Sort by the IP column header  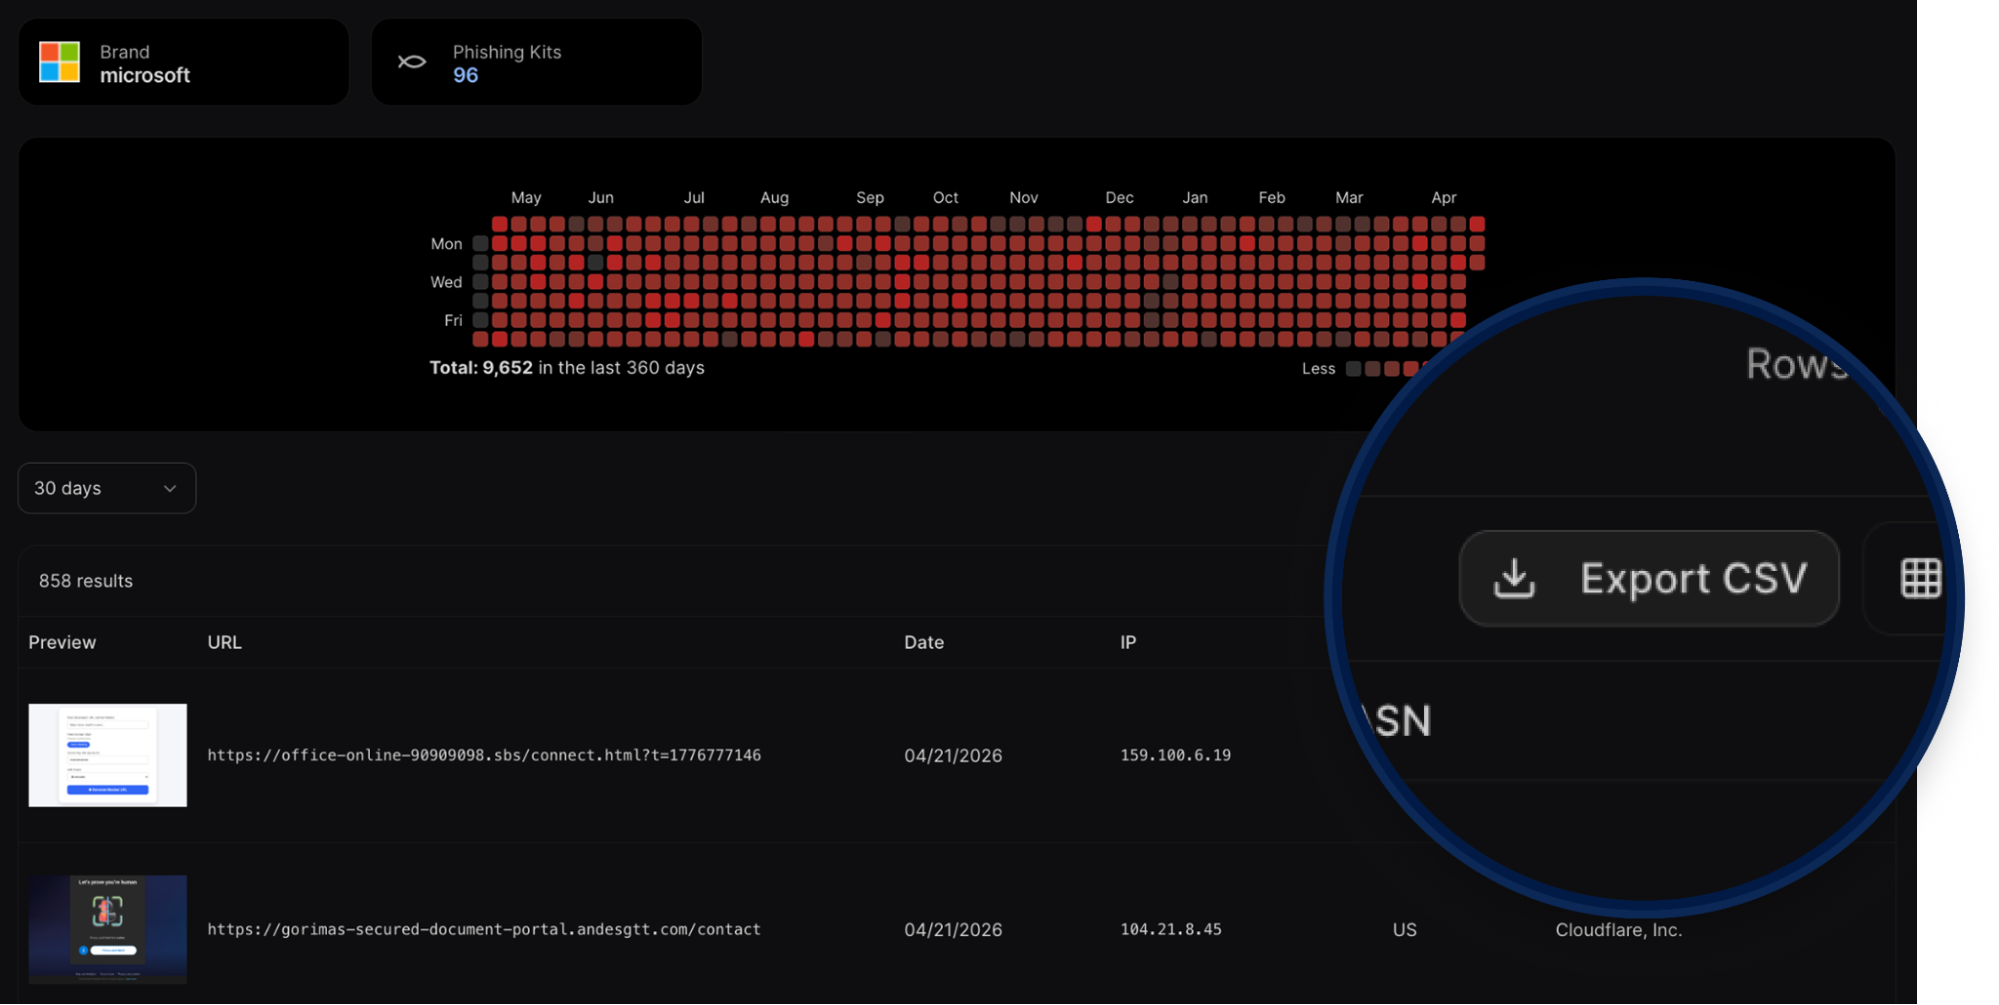point(1128,642)
